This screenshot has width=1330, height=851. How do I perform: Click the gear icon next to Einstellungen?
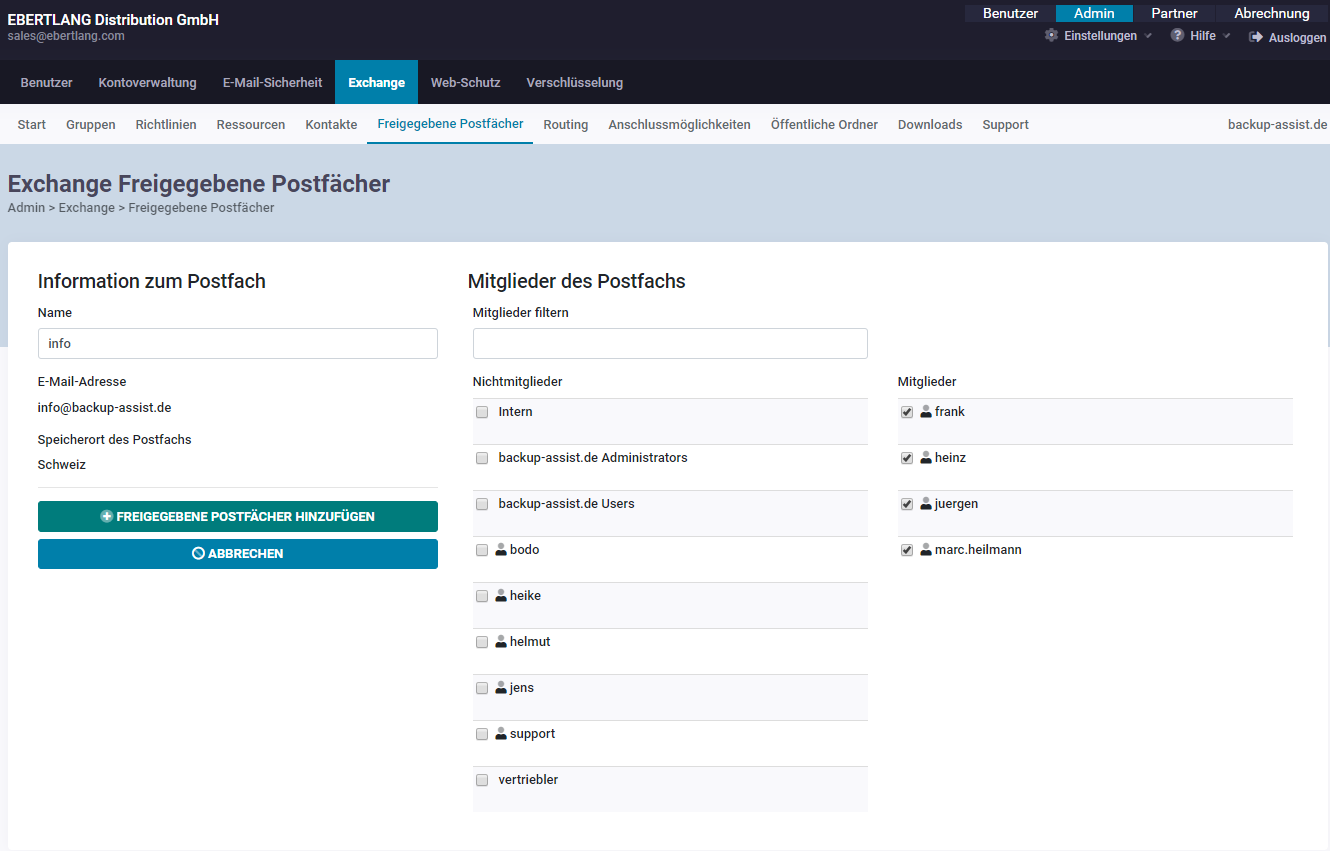pyautogui.click(x=1051, y=36)
